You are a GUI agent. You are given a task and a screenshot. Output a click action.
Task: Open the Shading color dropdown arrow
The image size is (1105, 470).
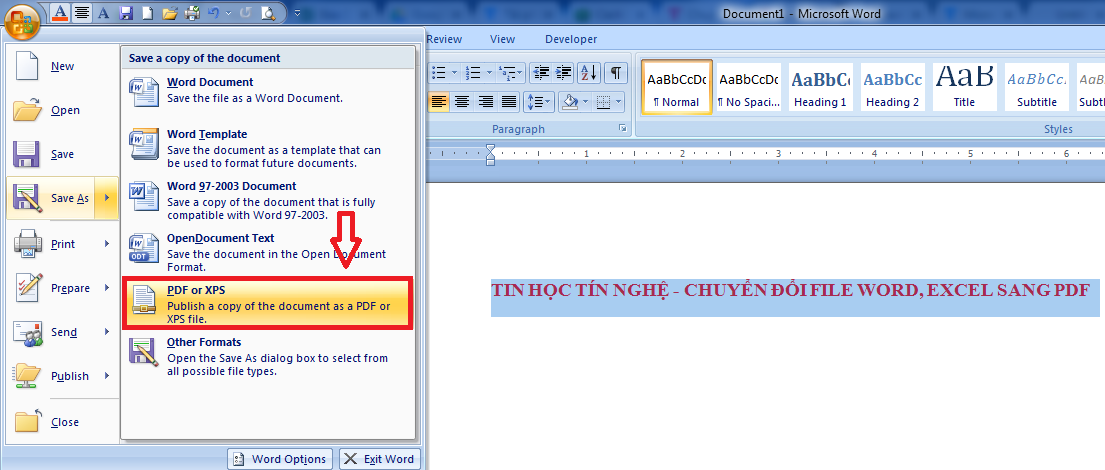[x=585, y=101]
